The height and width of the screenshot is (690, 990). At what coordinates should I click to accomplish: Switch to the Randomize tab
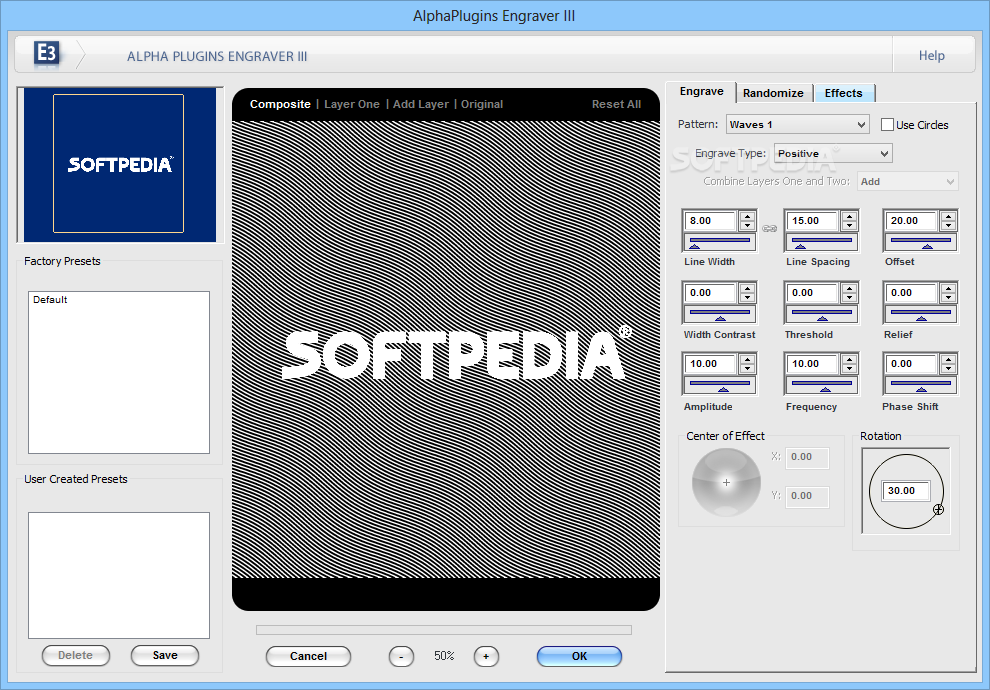tap(773, 93)
